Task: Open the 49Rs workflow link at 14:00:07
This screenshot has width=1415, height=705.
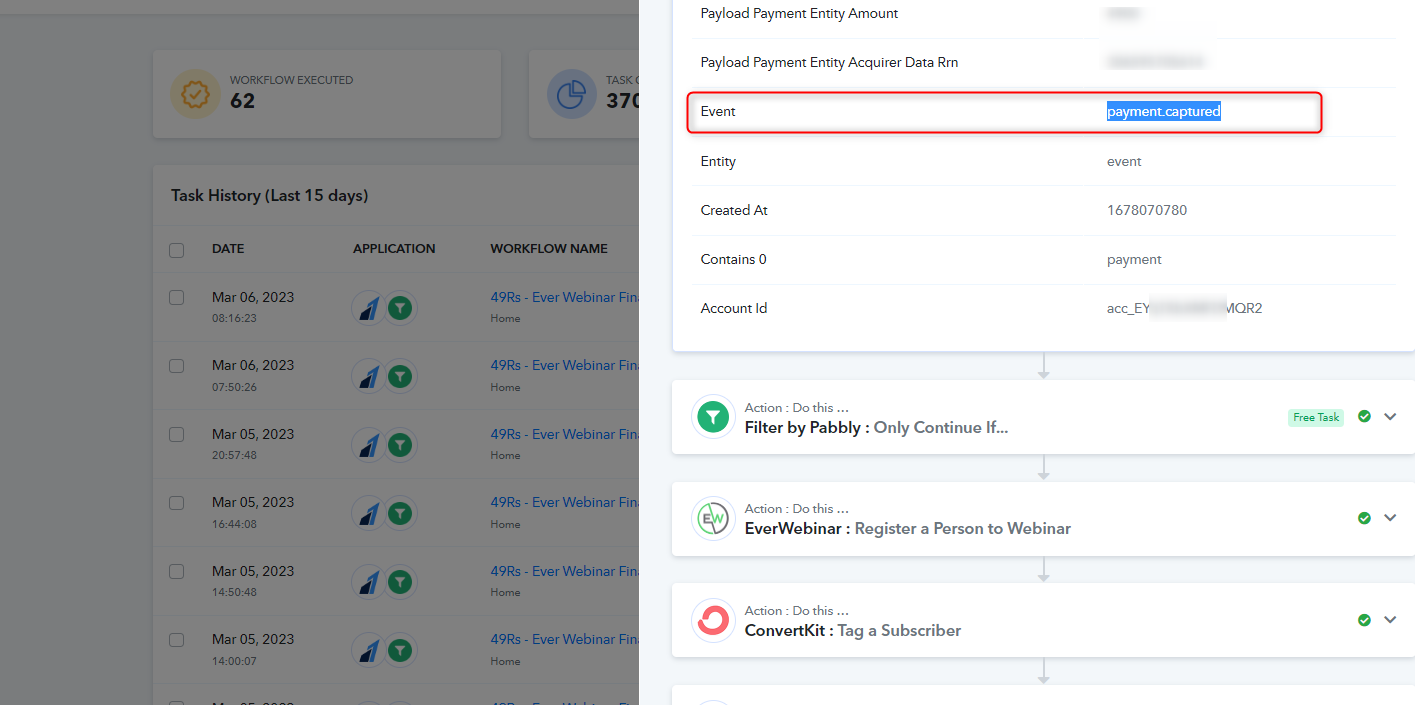Action: [565, 640]
